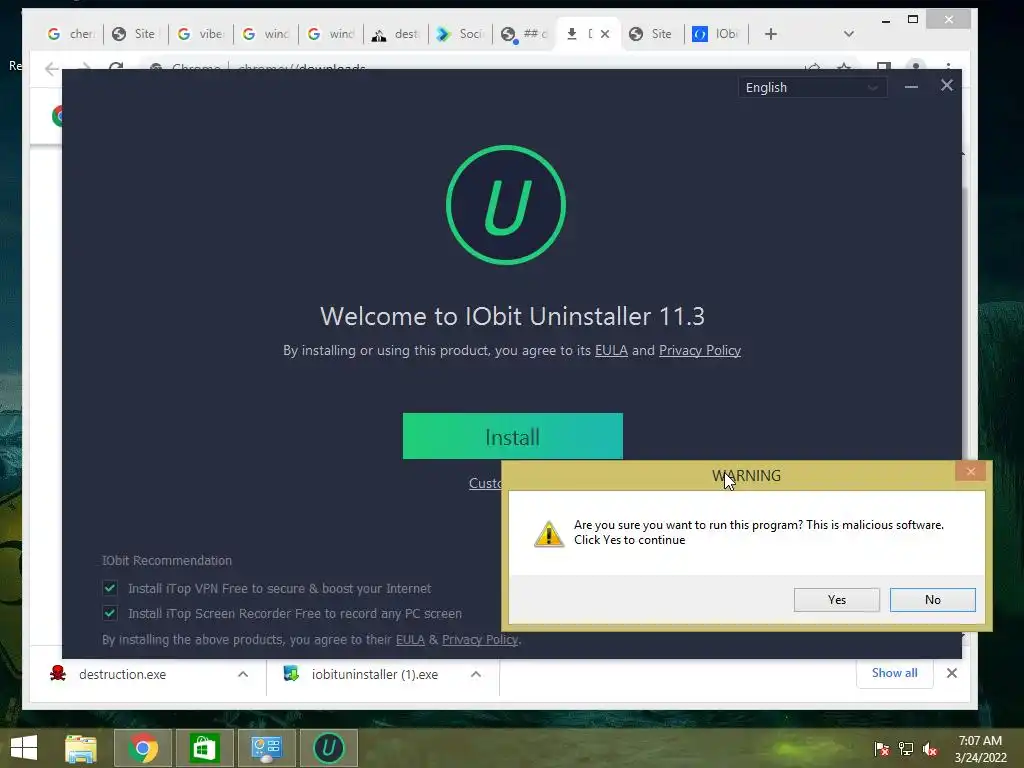Uncheck Install iTop VPN Free option
This screenshot has height=768, width=1024.
coord(110,588)
